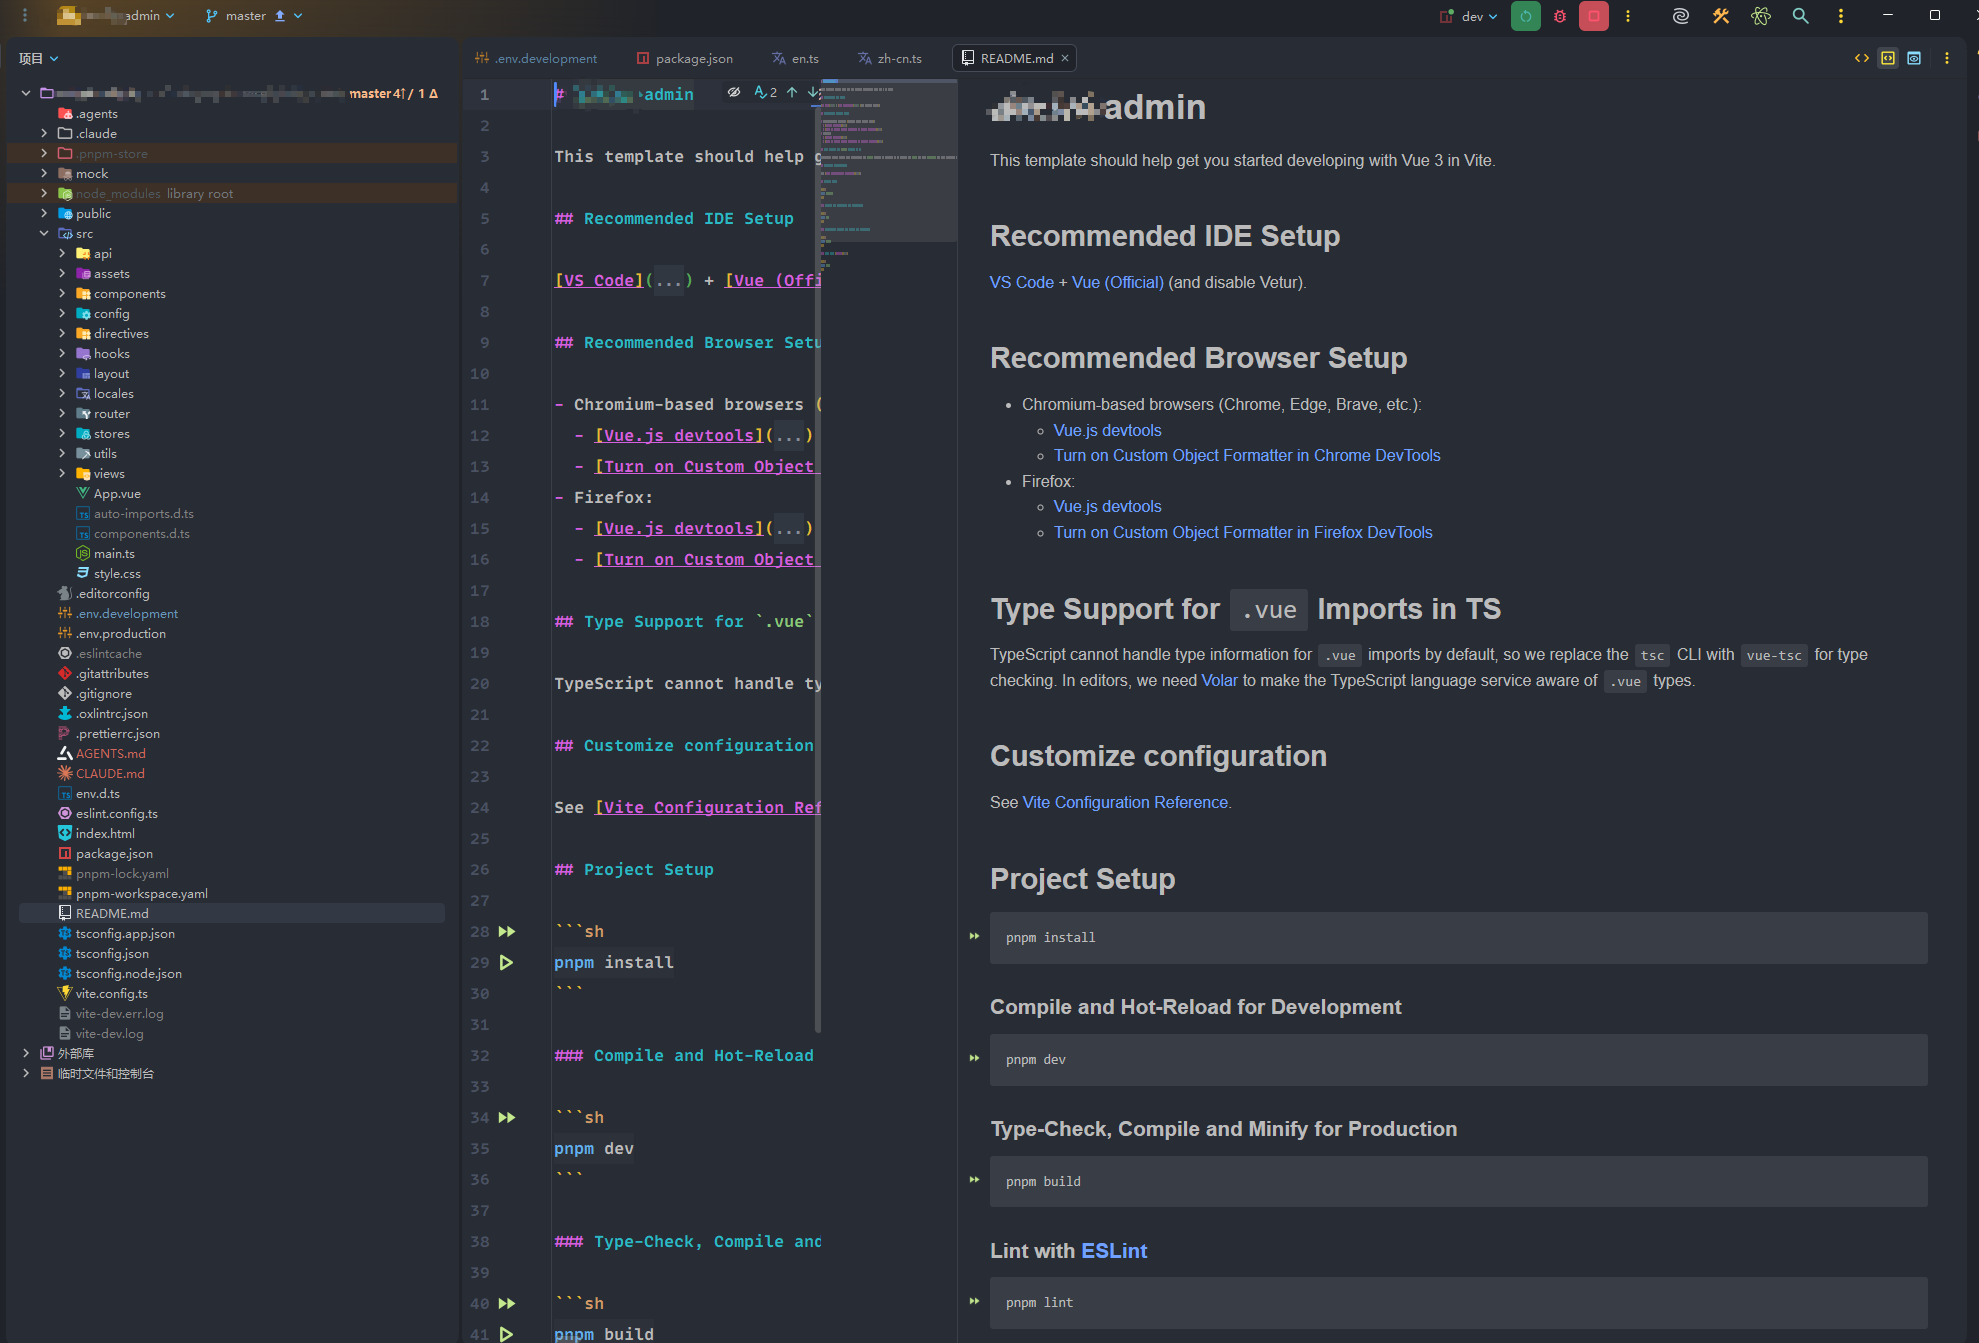Close the README.md tab
Viewport: 1979px width, 1343px height.
click(x=1065, y=58)
